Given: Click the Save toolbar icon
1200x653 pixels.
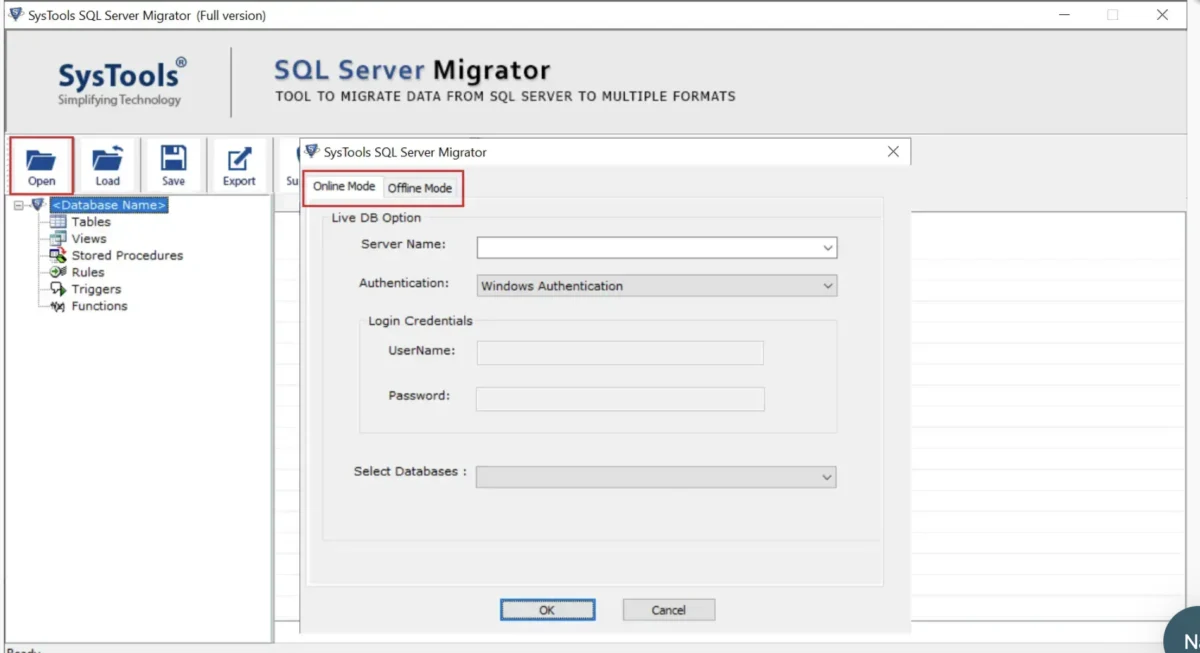Looking at the screenshot, I should 173,166.
